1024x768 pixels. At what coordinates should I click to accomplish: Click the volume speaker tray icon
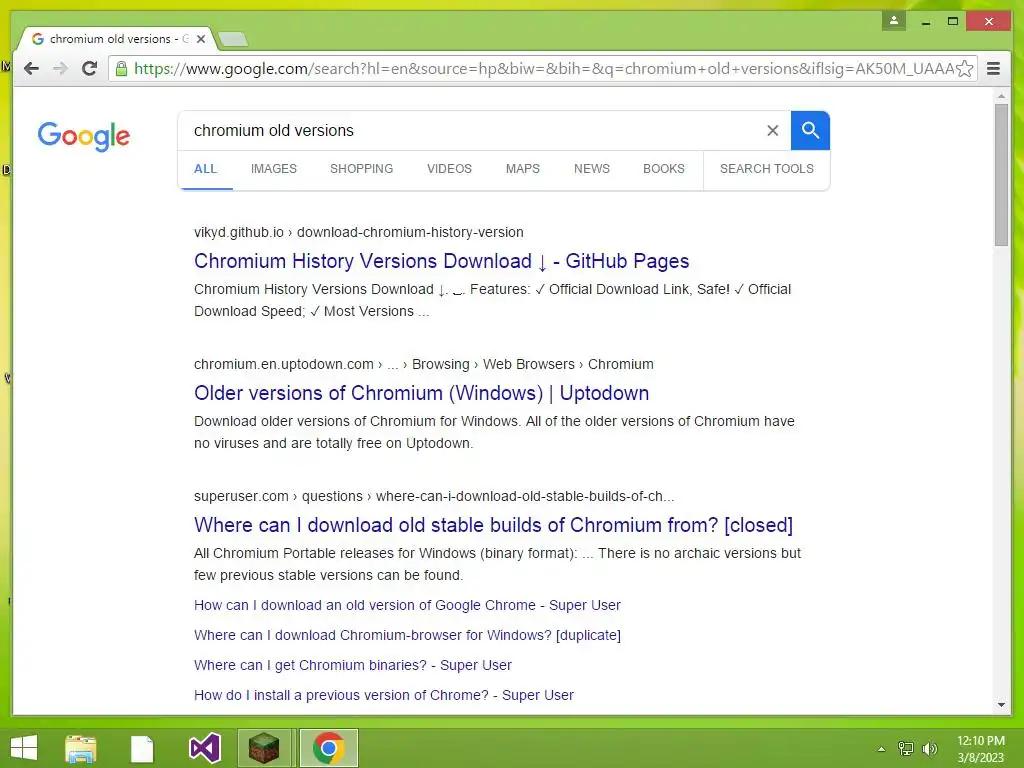(930, 749)
